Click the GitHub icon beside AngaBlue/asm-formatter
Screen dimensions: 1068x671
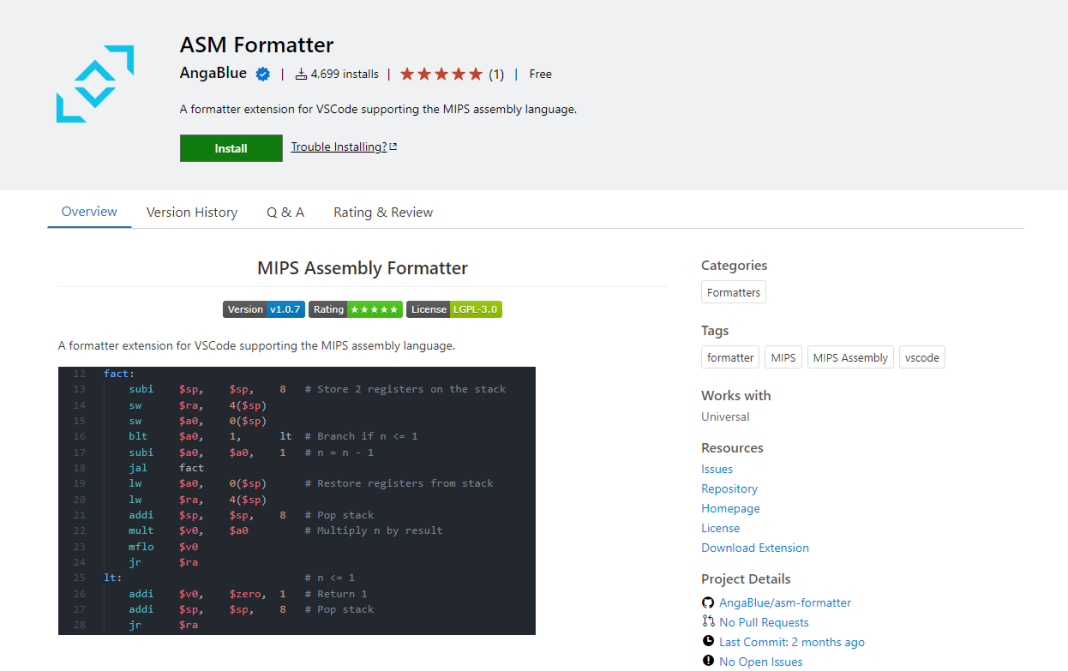tap(708, 602)
